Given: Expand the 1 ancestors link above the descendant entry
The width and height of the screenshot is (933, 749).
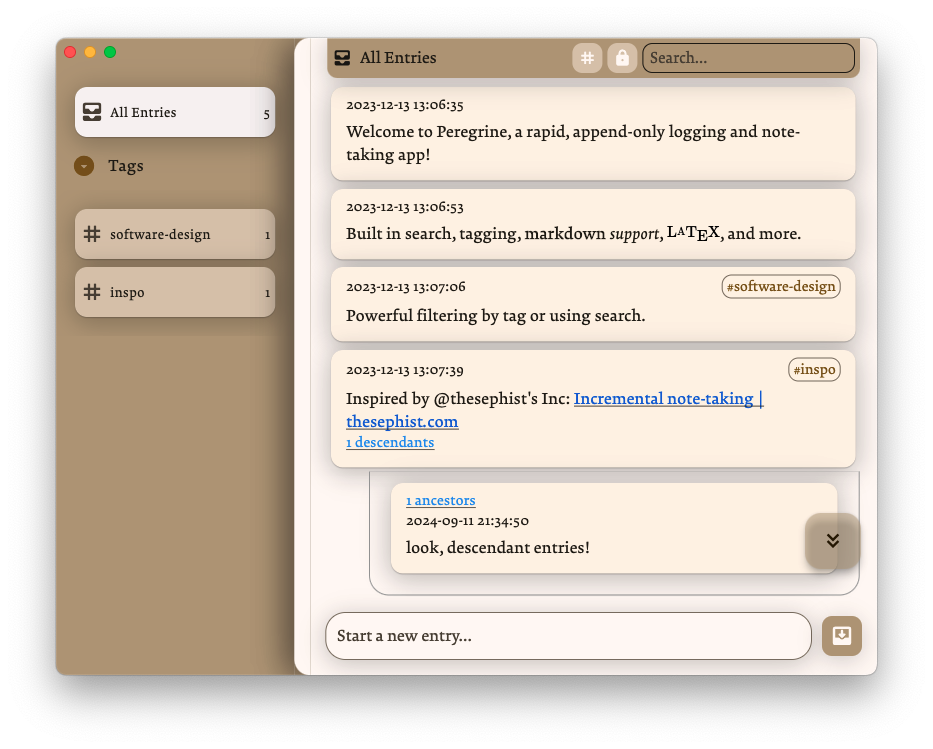Looking at the screenshot, I should 440,500.
